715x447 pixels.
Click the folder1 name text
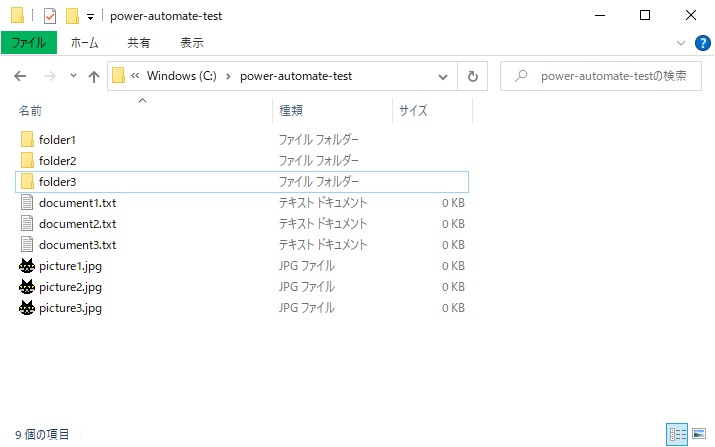[x=57, y=140]
